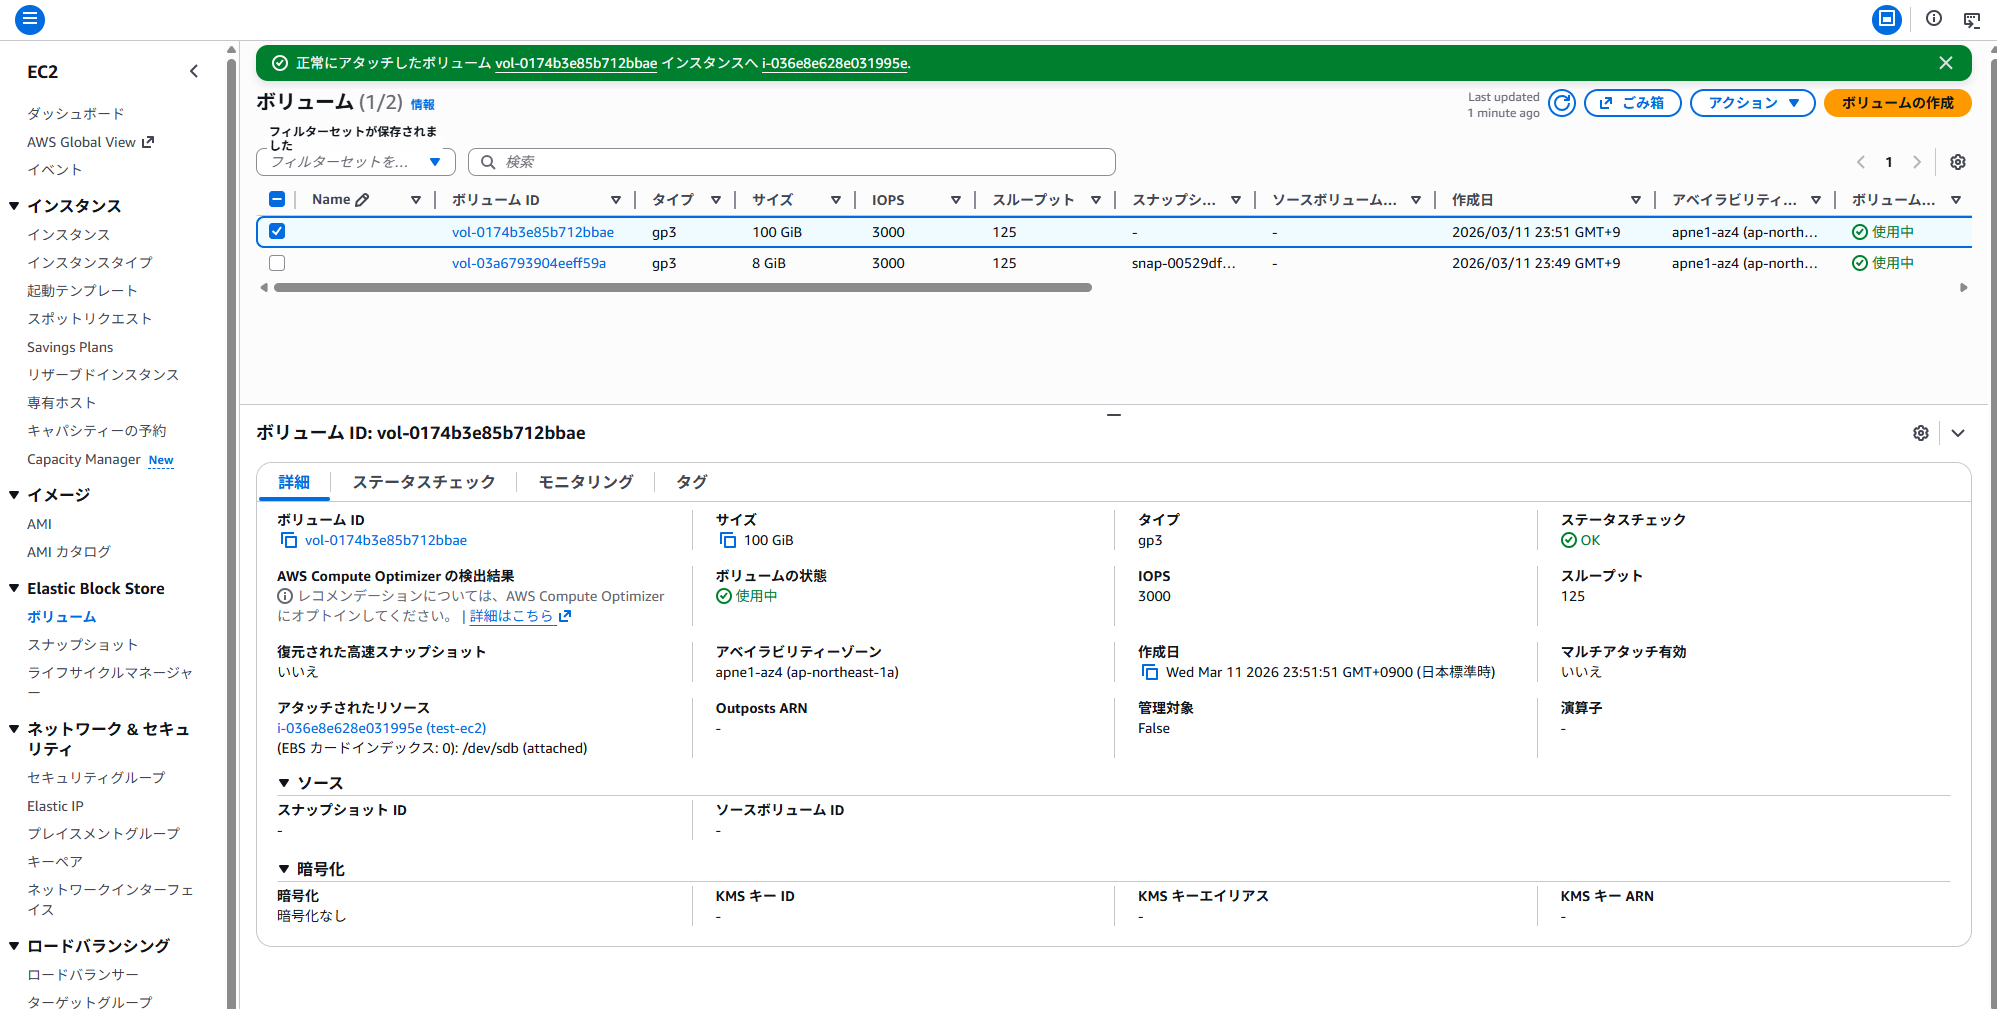Open the アクション dropdown
This screenshot has width=1997, height=1009.
click(x=1752, y=102)
